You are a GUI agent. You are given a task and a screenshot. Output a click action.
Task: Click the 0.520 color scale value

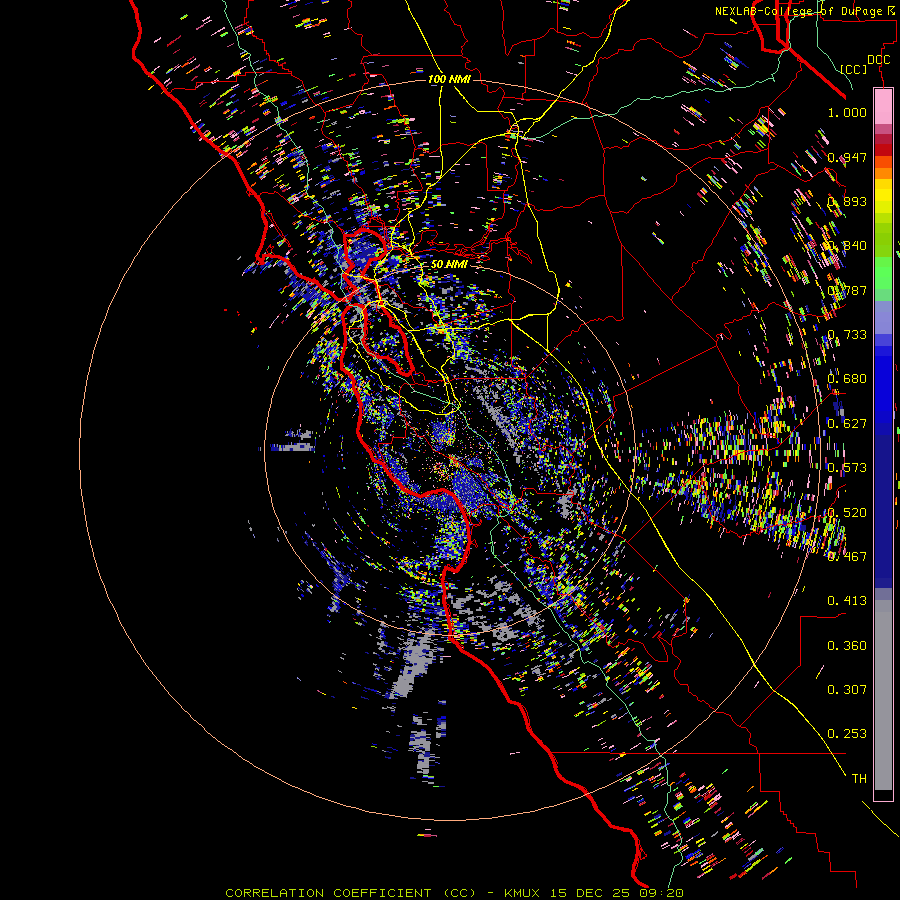tap(847, 512)
